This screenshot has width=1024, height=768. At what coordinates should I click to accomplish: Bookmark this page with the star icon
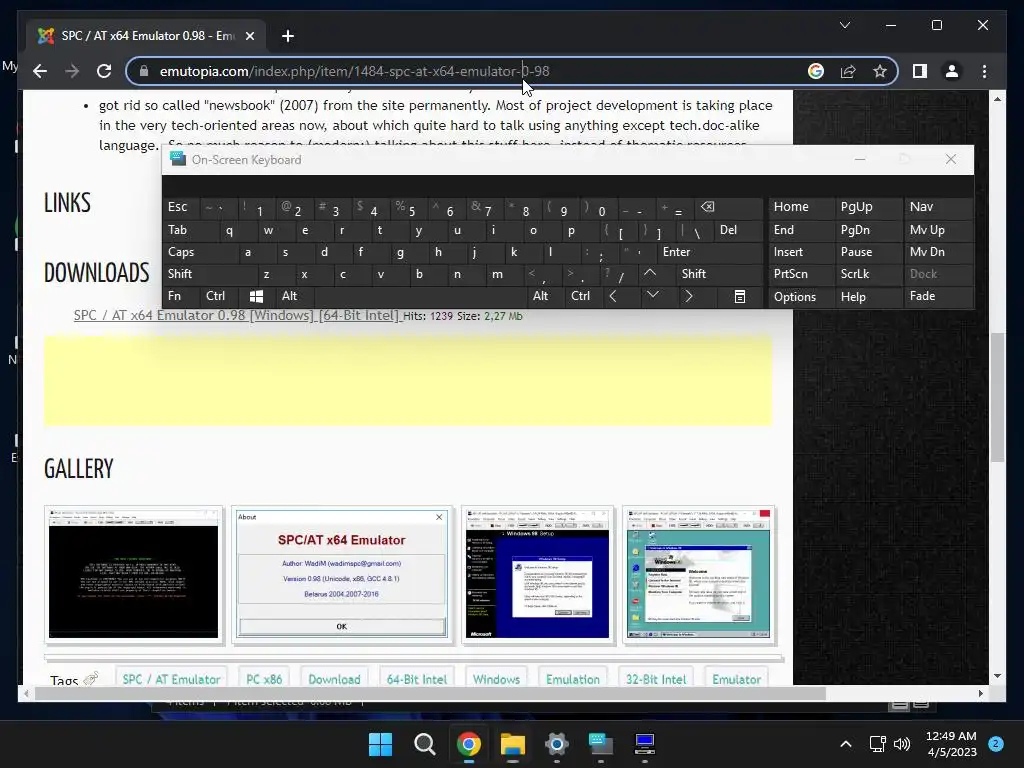point(880,71)
